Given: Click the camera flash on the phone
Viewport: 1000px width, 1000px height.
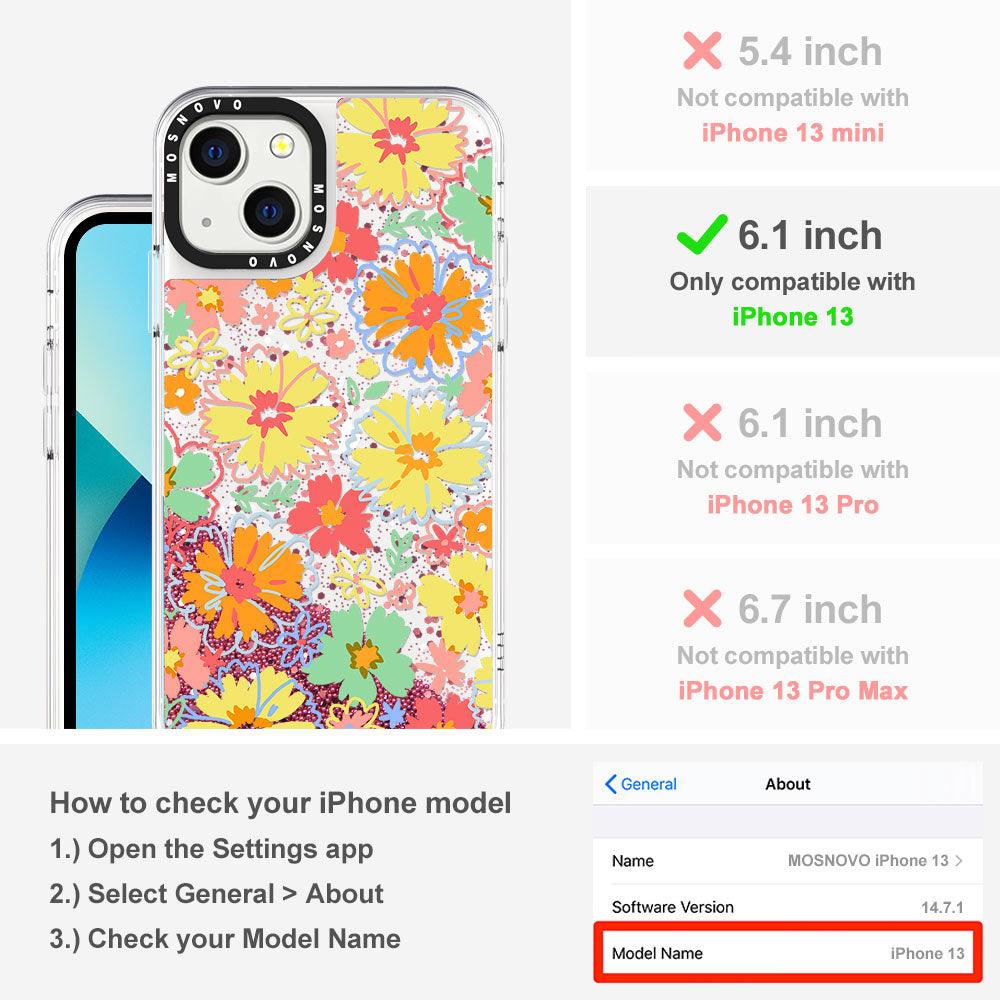Looking at the screenshot, I should [281, 145].
